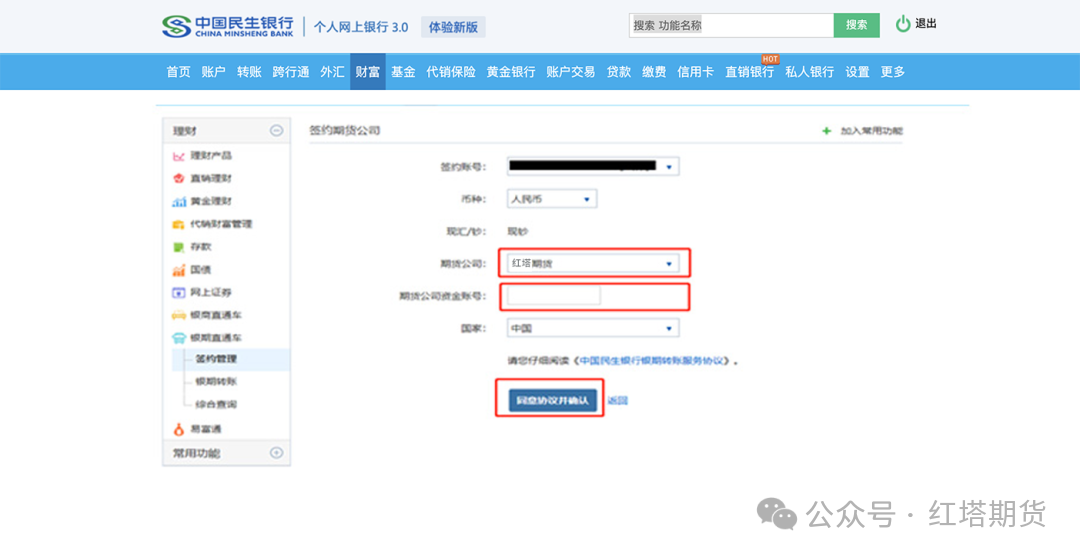Open the 代销保险 menu
Screen dimensions: 1080x557
pyautogui.click(x=451, y=72)
